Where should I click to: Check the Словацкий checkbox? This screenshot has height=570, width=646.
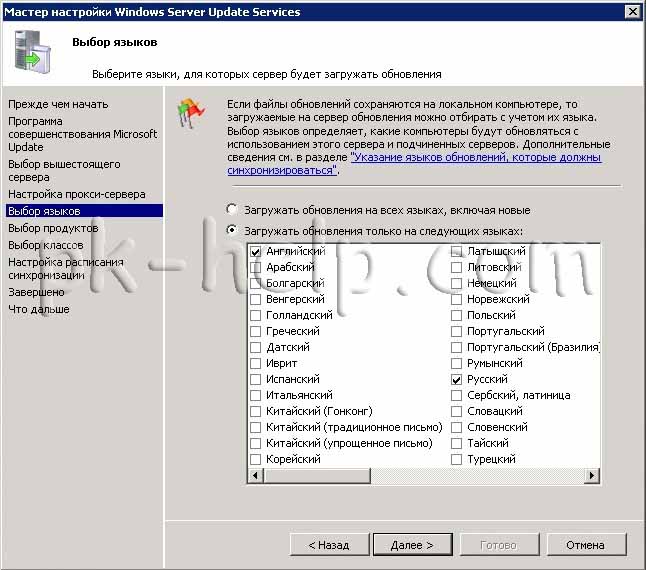(x=456, y=411)
